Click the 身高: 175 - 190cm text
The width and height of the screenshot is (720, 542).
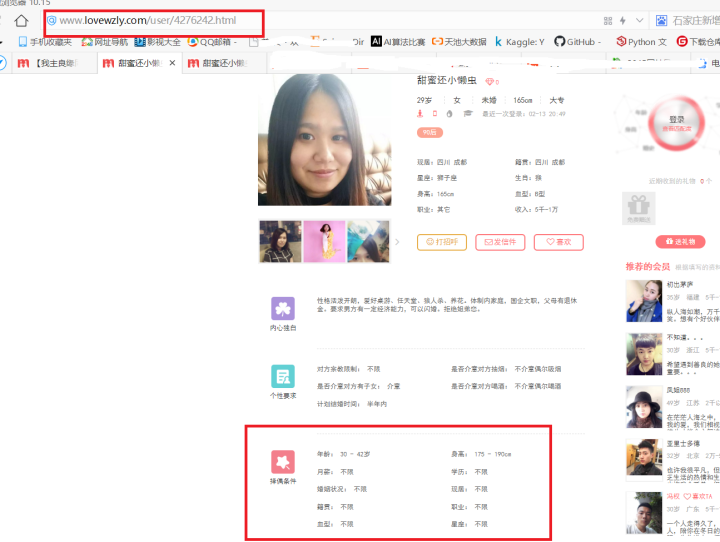tap(481, 454)
